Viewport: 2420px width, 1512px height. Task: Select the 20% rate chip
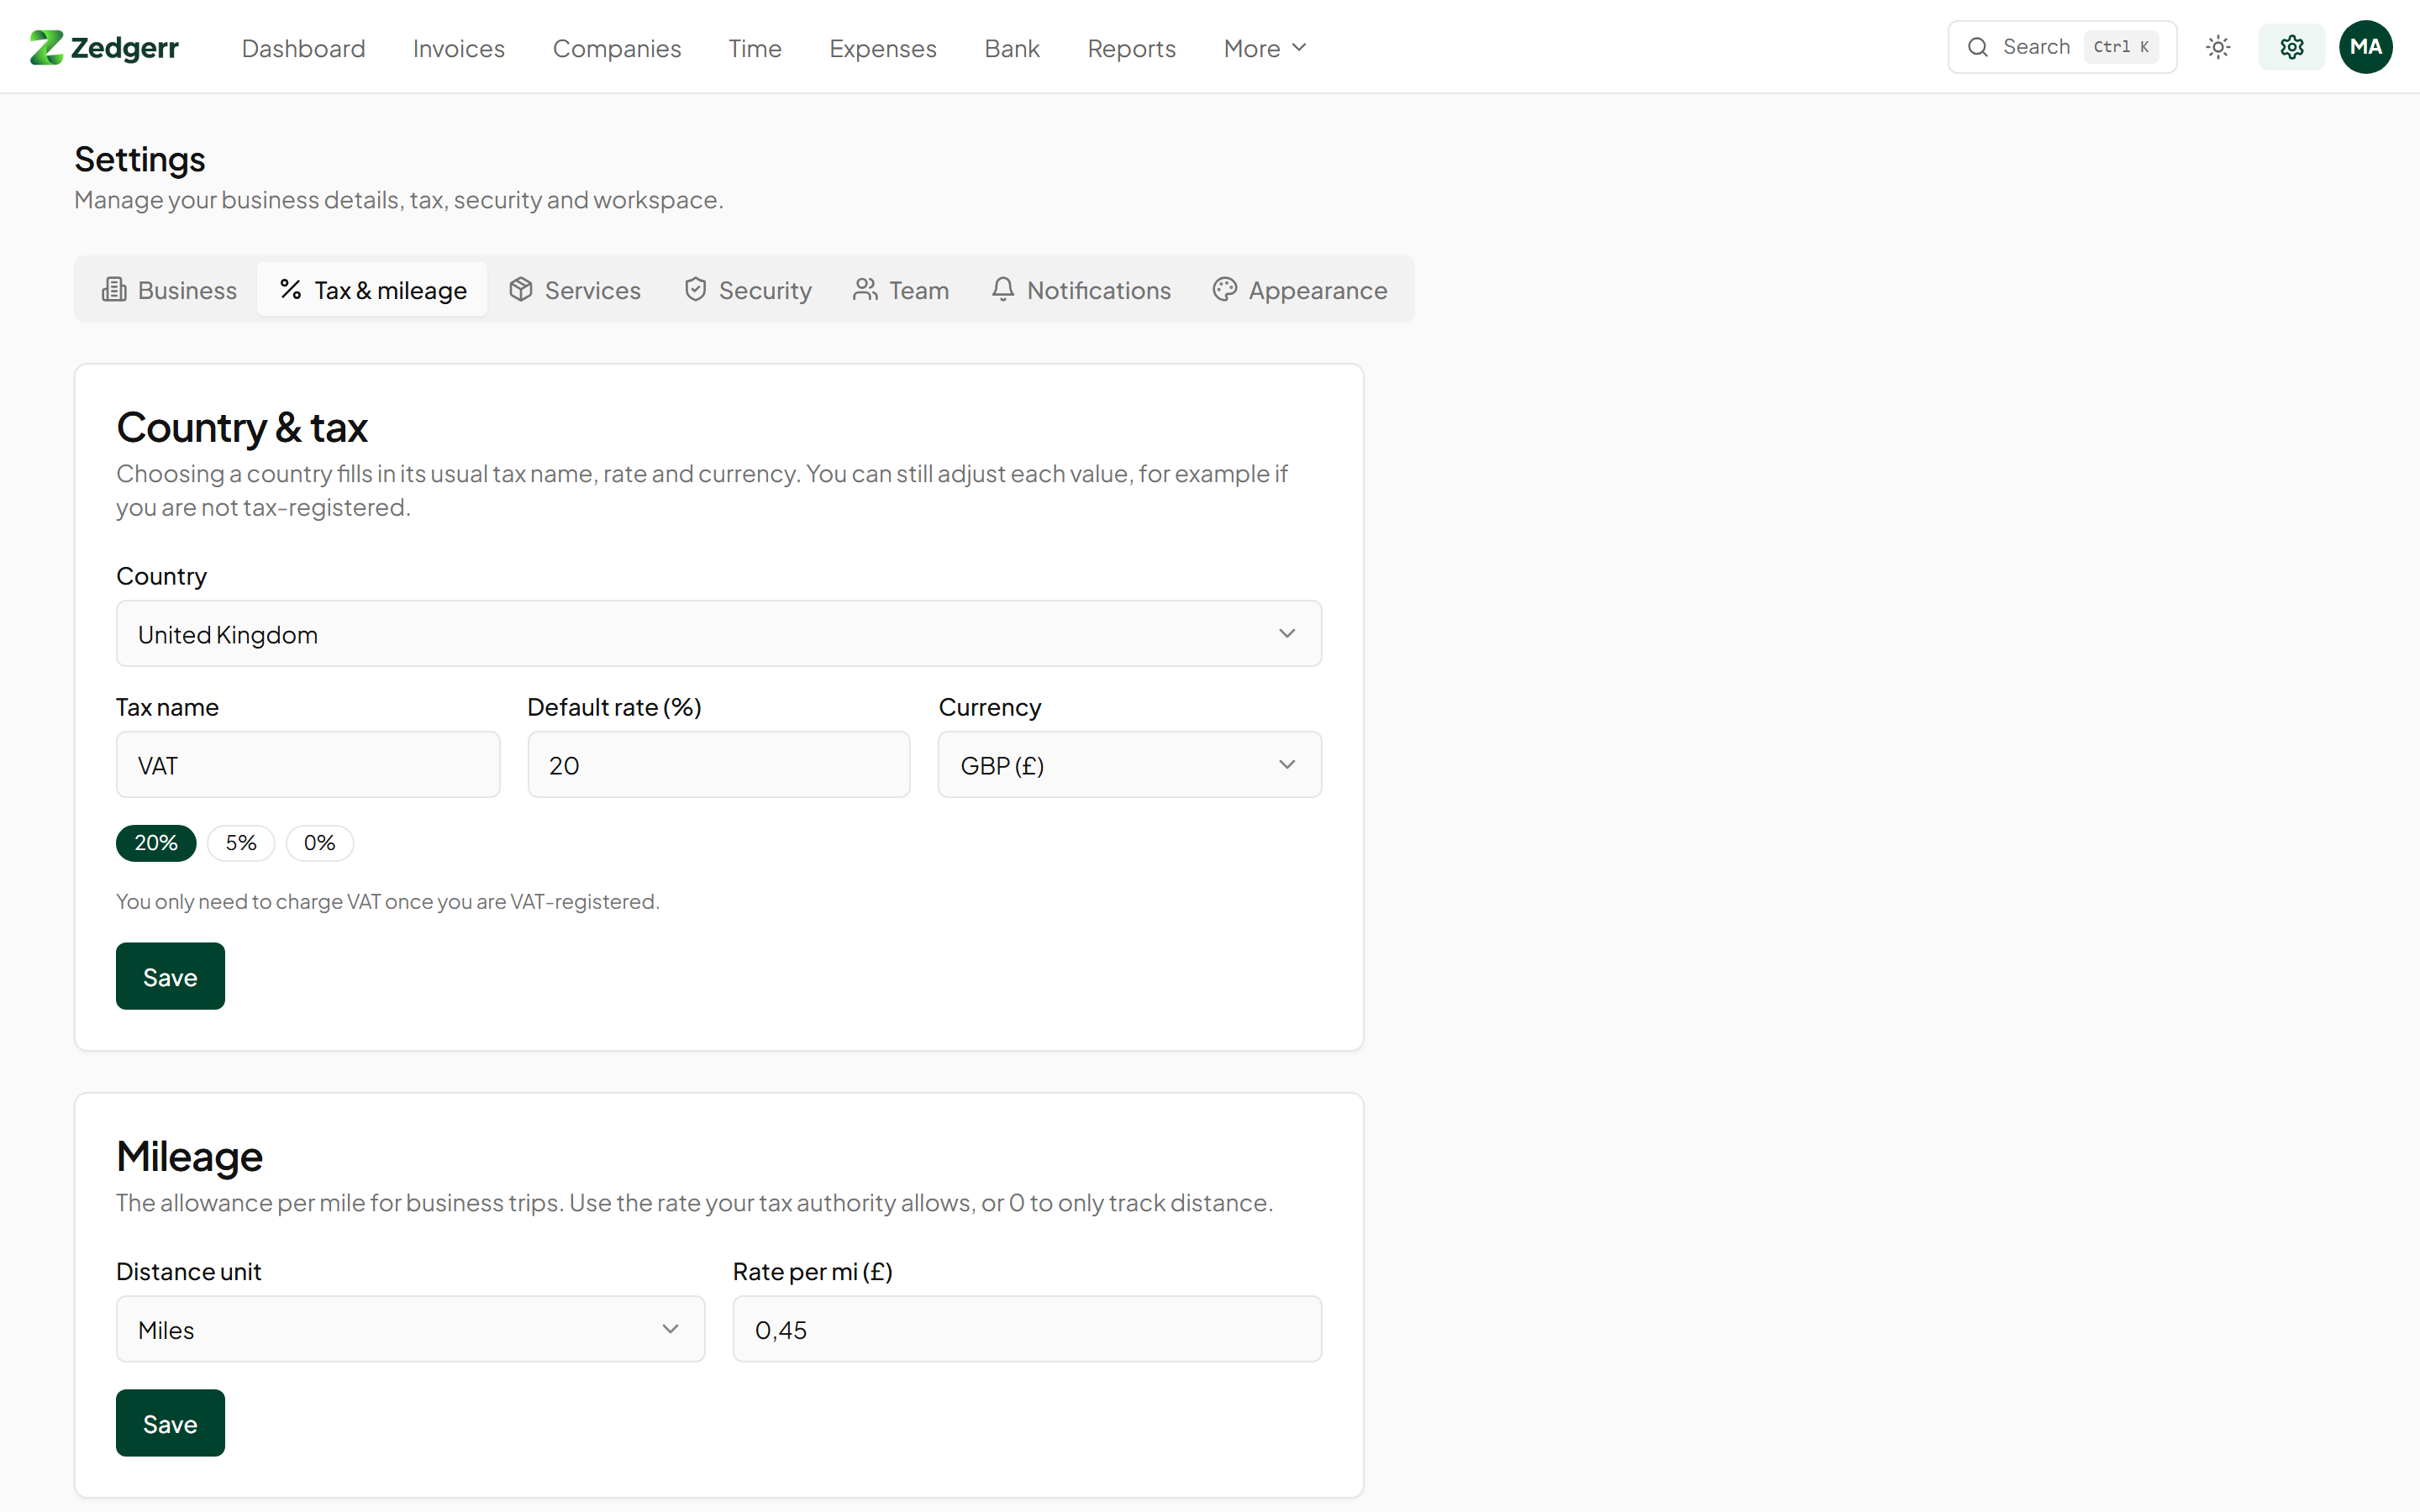[x=156, y=843]
